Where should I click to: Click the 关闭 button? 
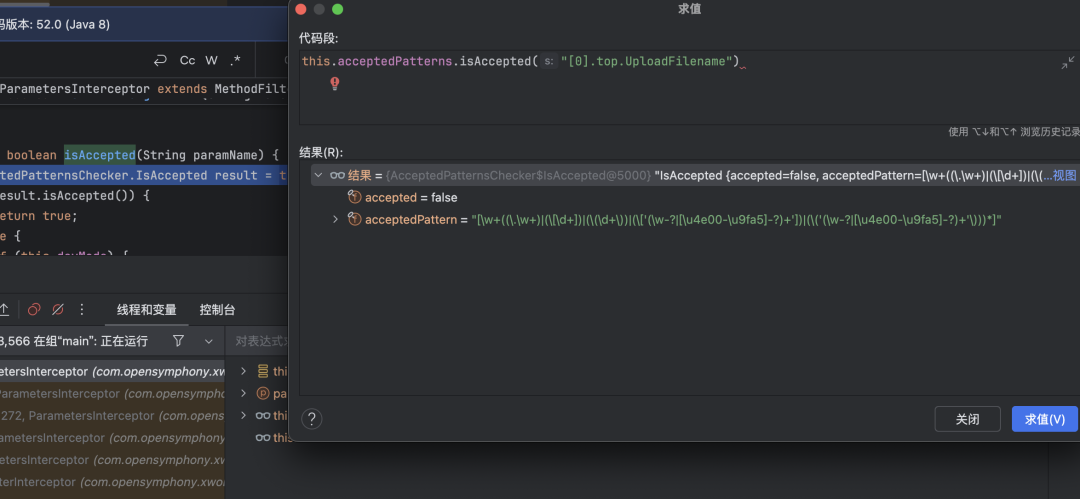967,419
